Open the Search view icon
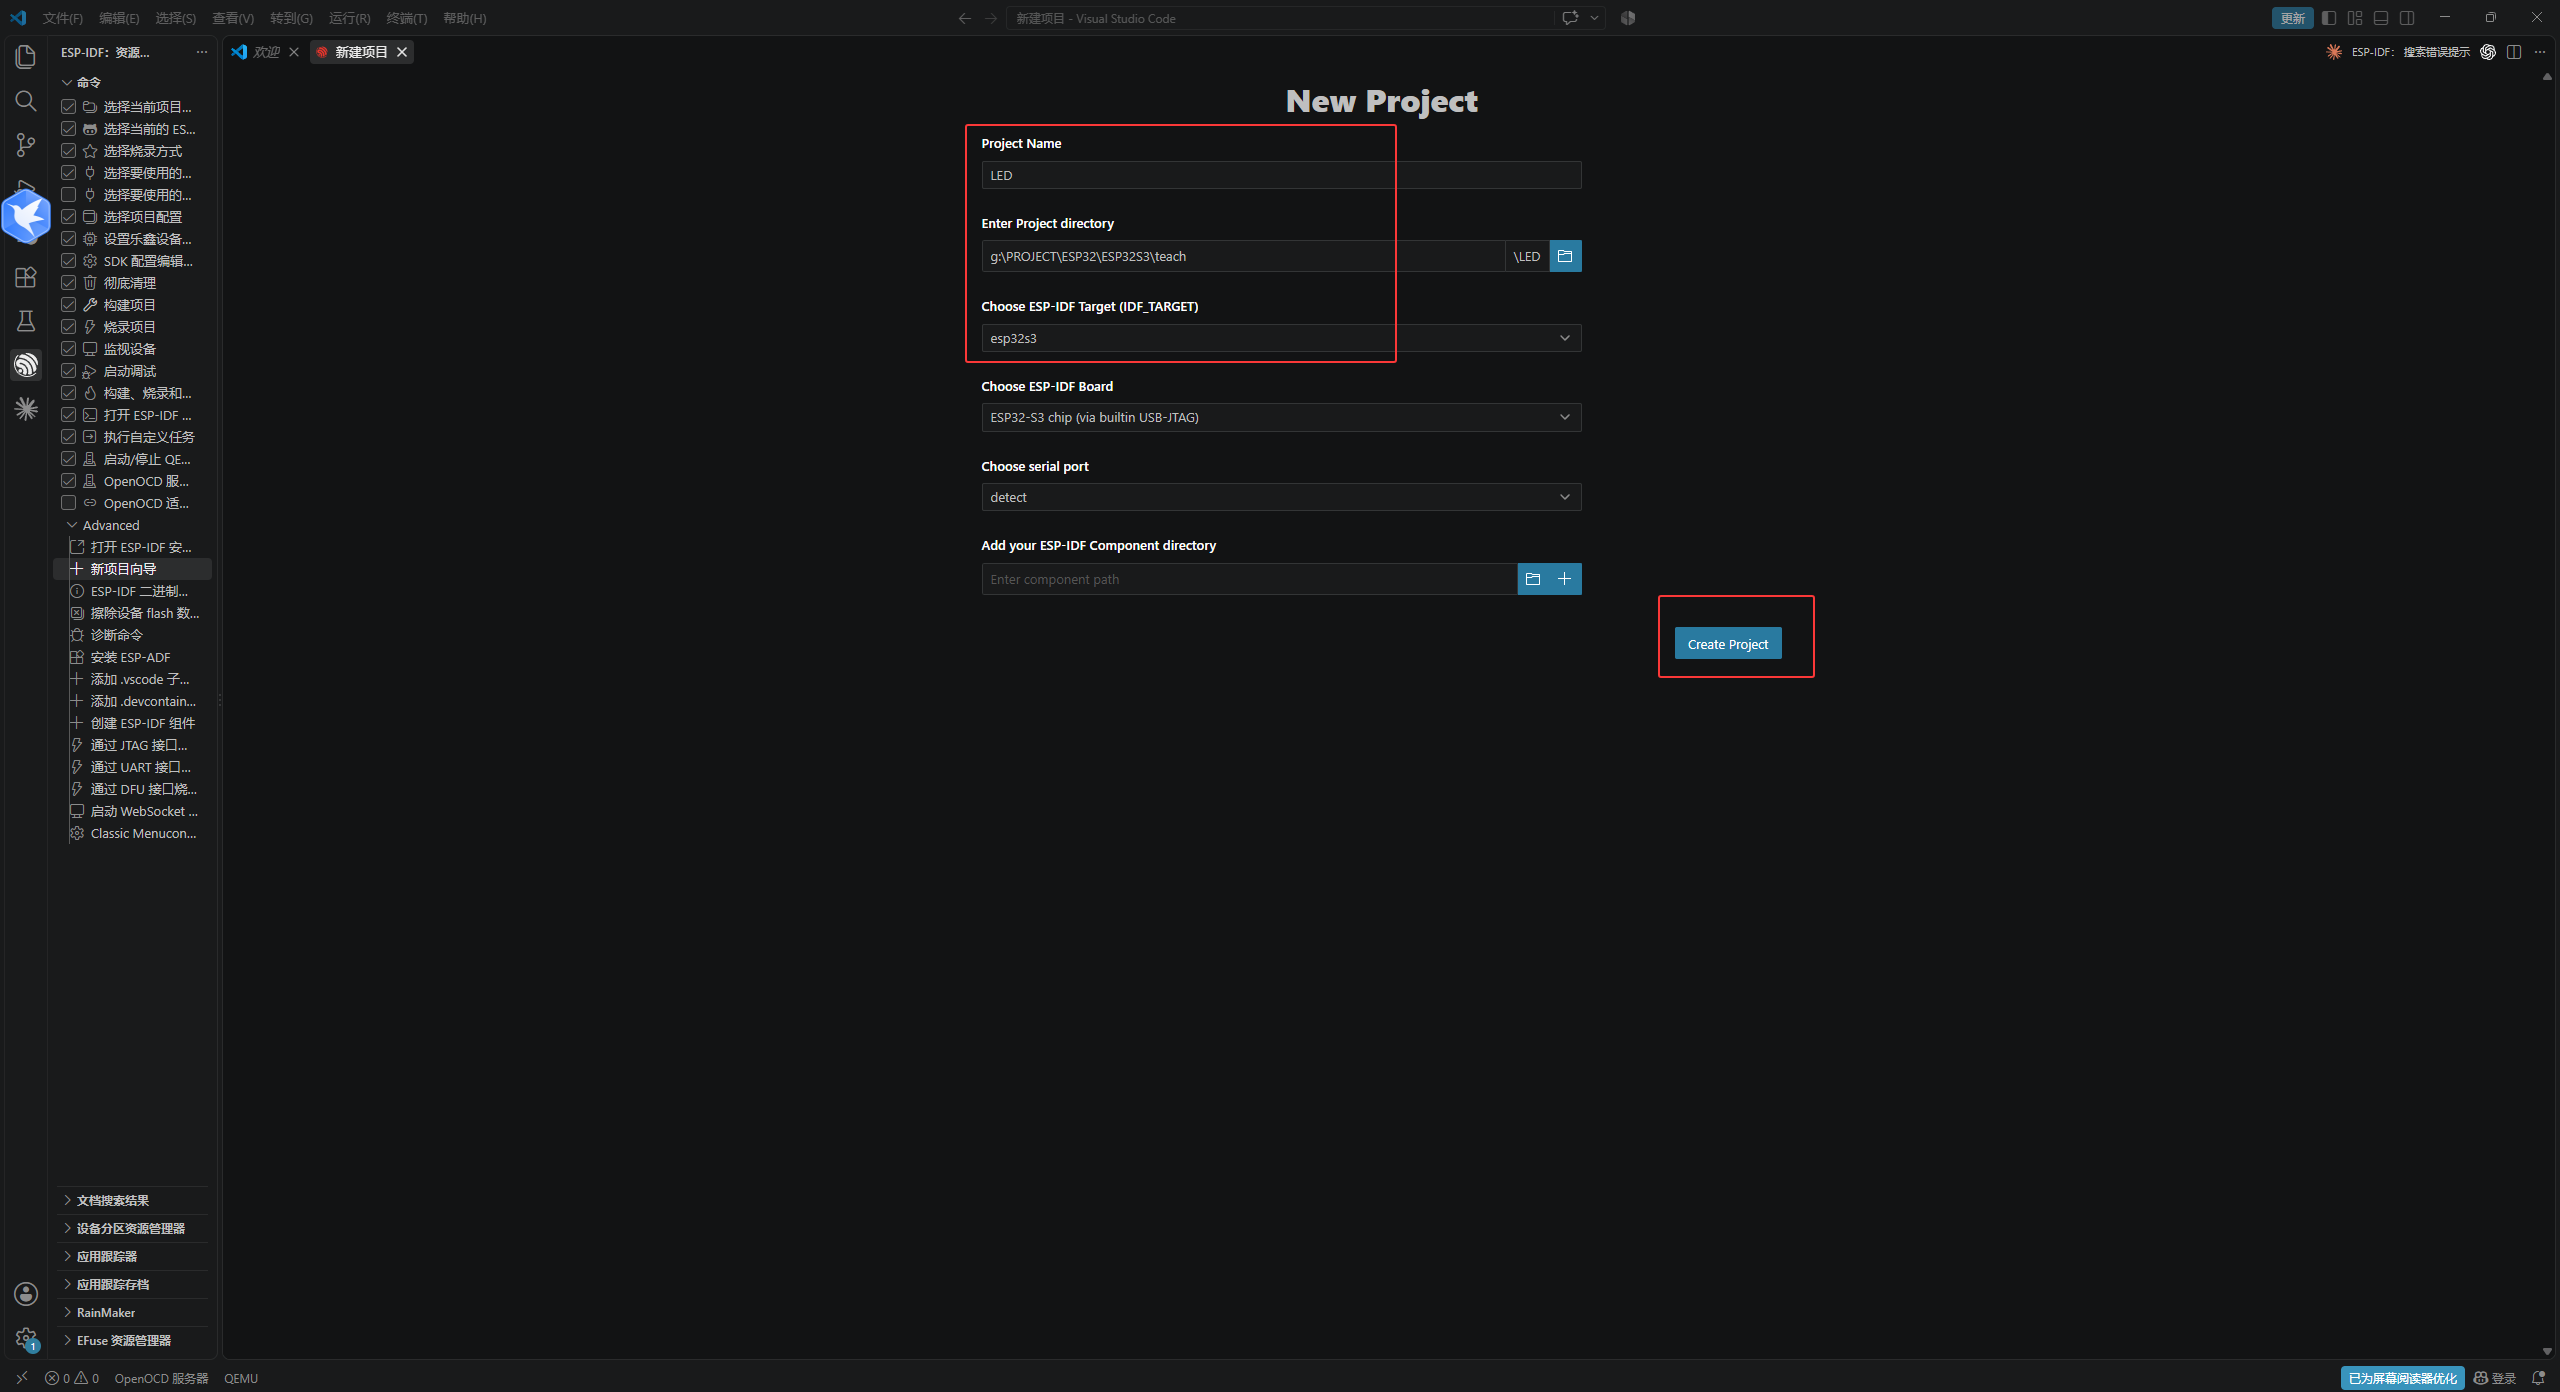2560x1392 pixels. coord(26,101)
